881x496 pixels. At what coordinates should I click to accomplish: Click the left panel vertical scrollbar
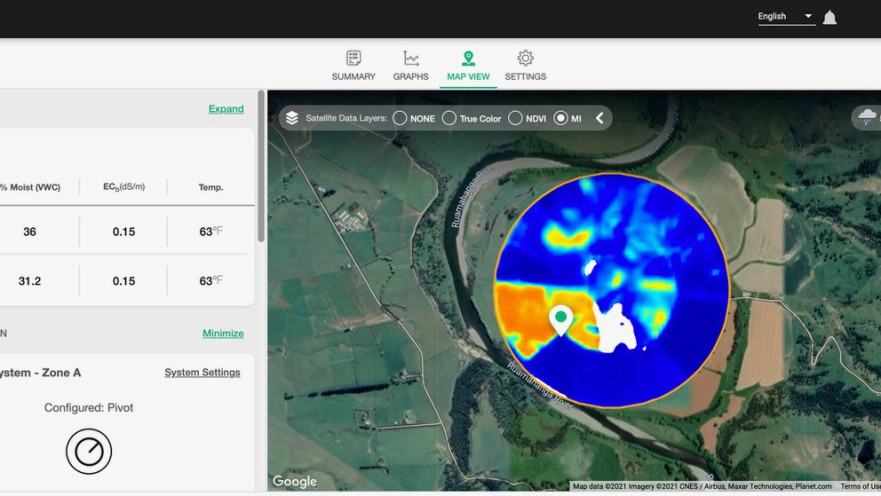coord(261,166)
